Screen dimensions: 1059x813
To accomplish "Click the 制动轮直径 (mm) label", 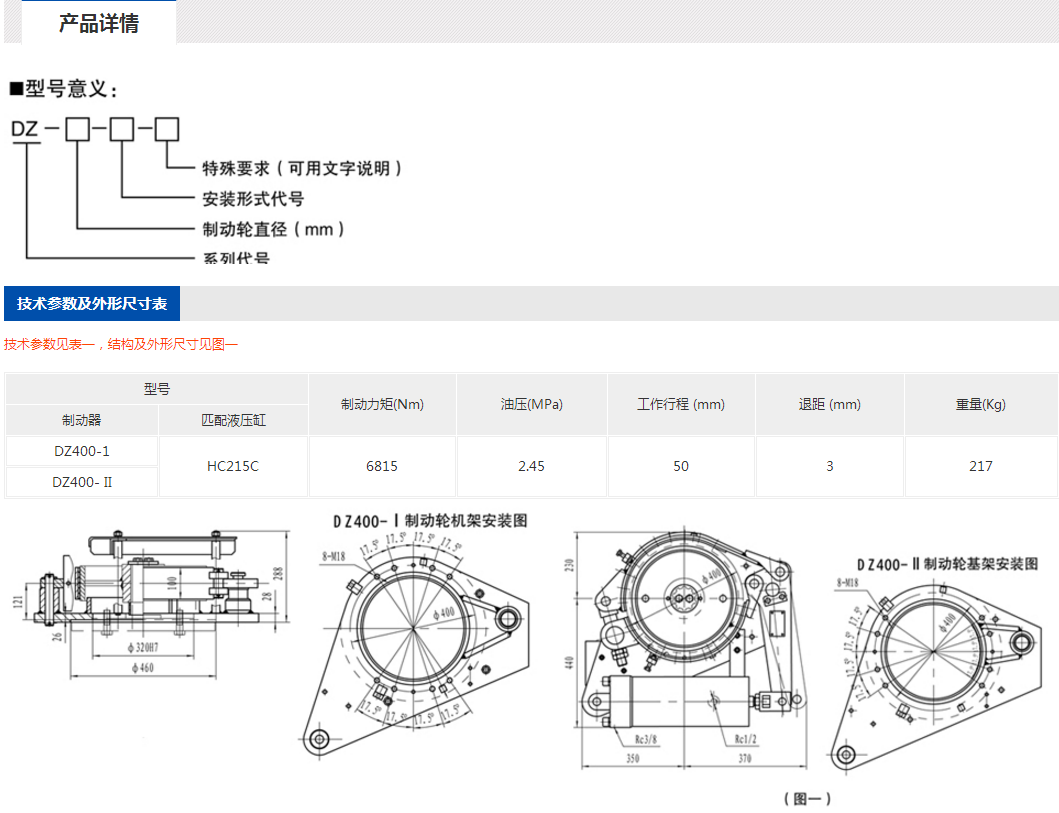I will click(x=274, y=229).
